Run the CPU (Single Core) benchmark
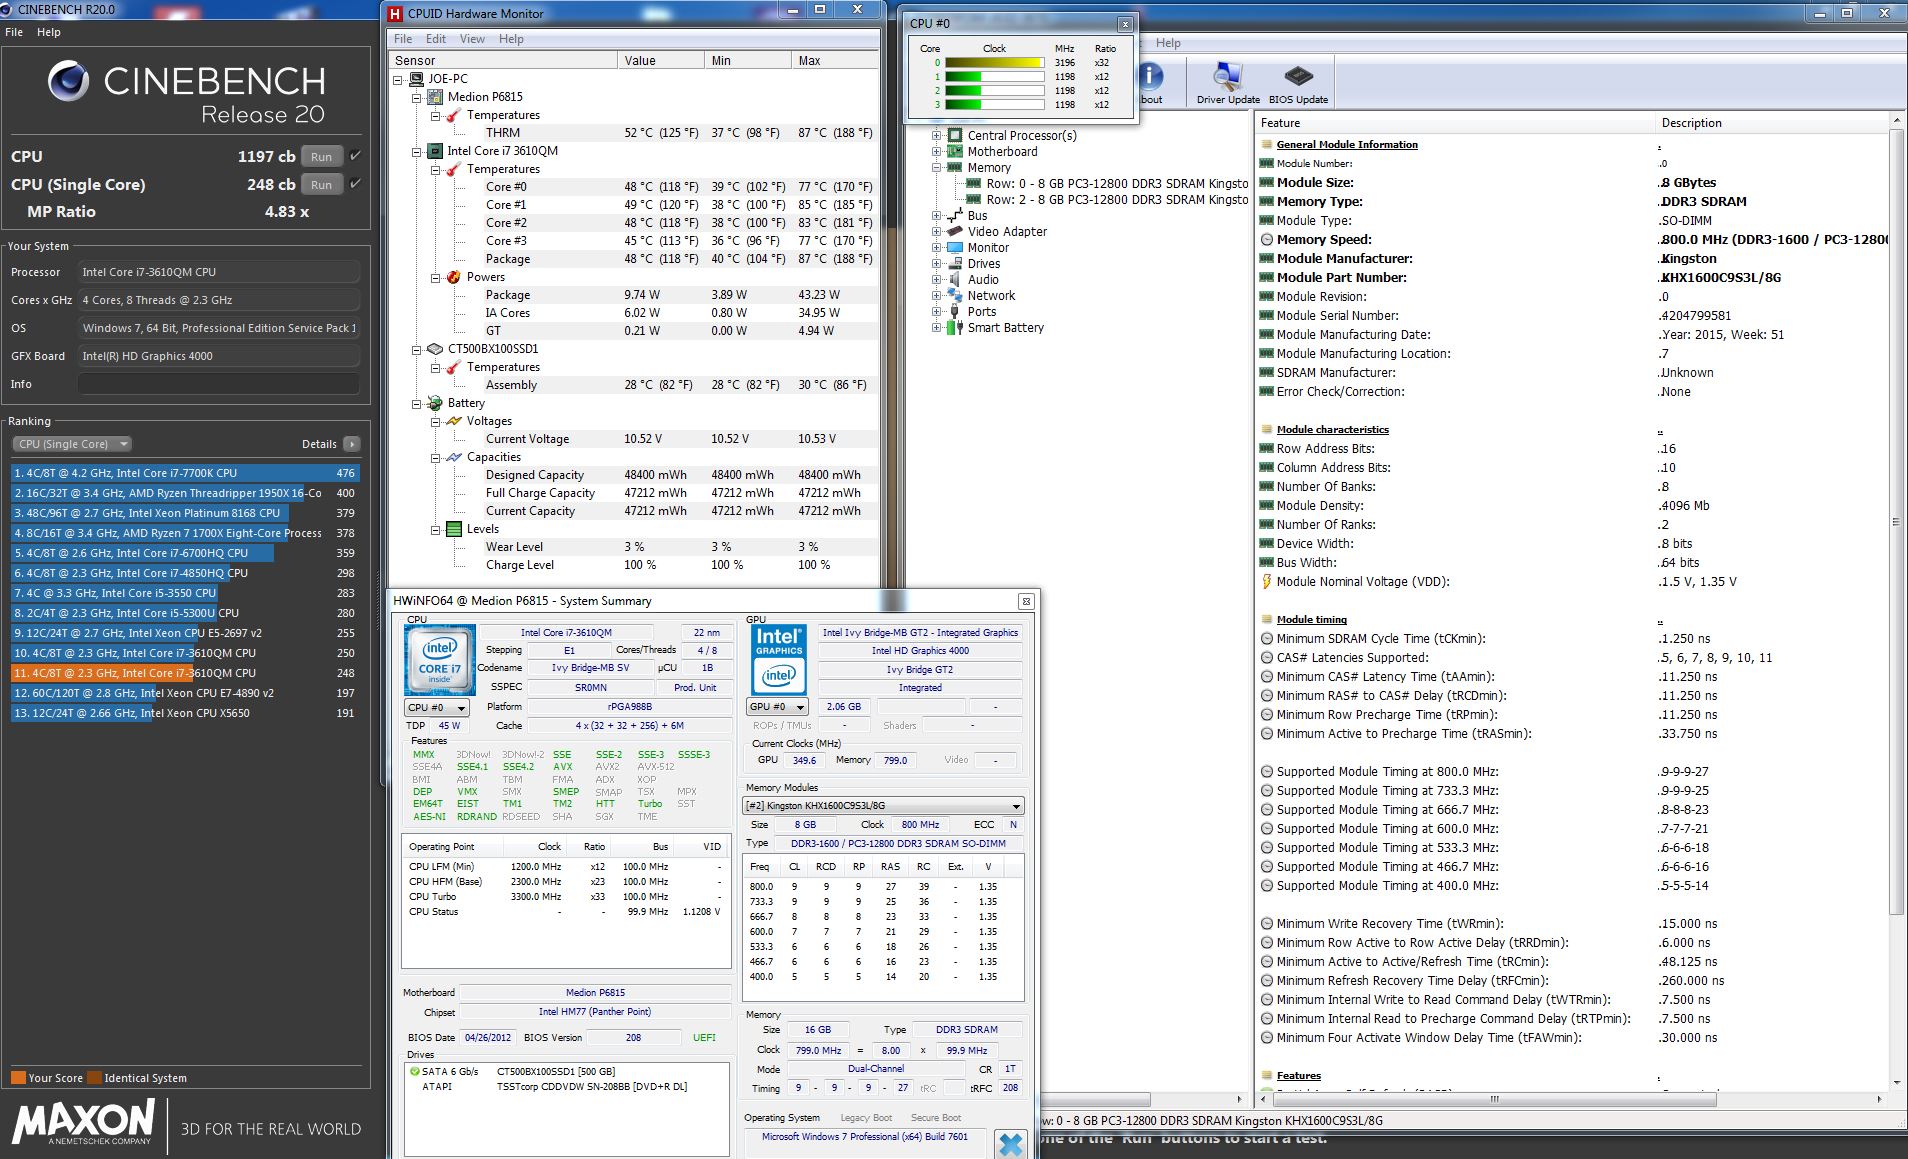The image size is (1908, 1159). pos(321,184)
